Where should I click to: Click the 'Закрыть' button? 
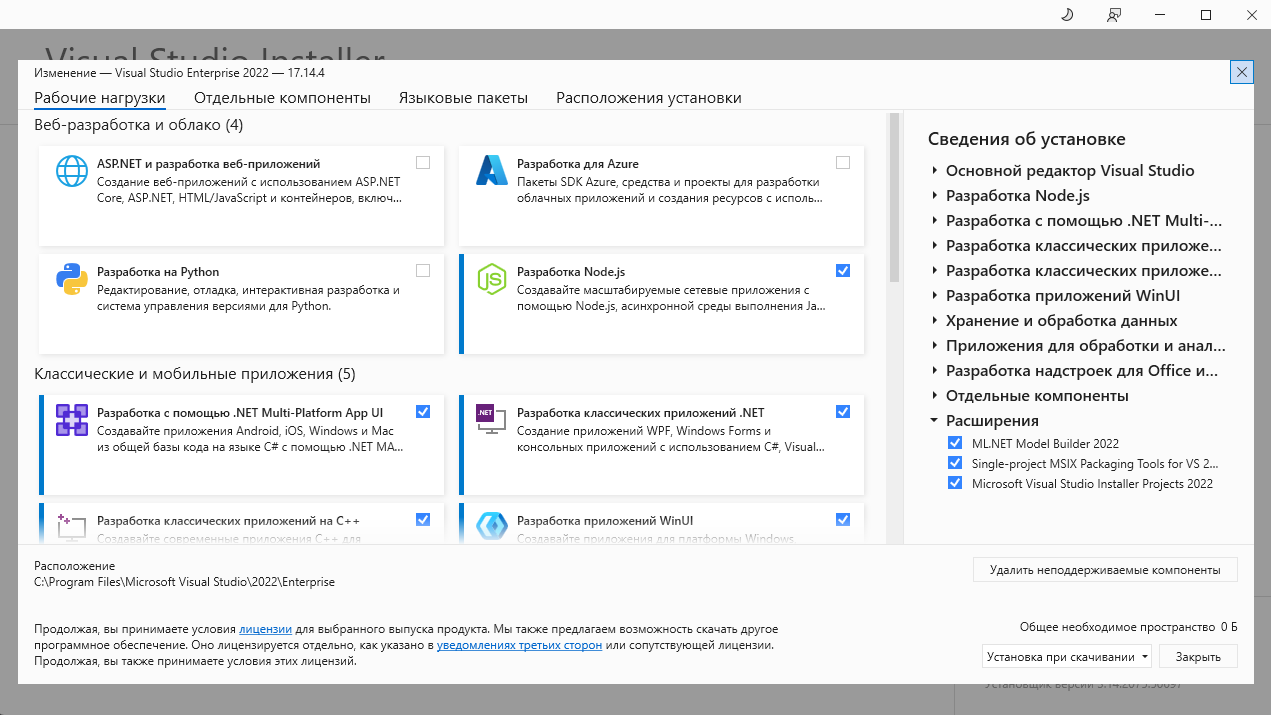(x=1198, y=657)
